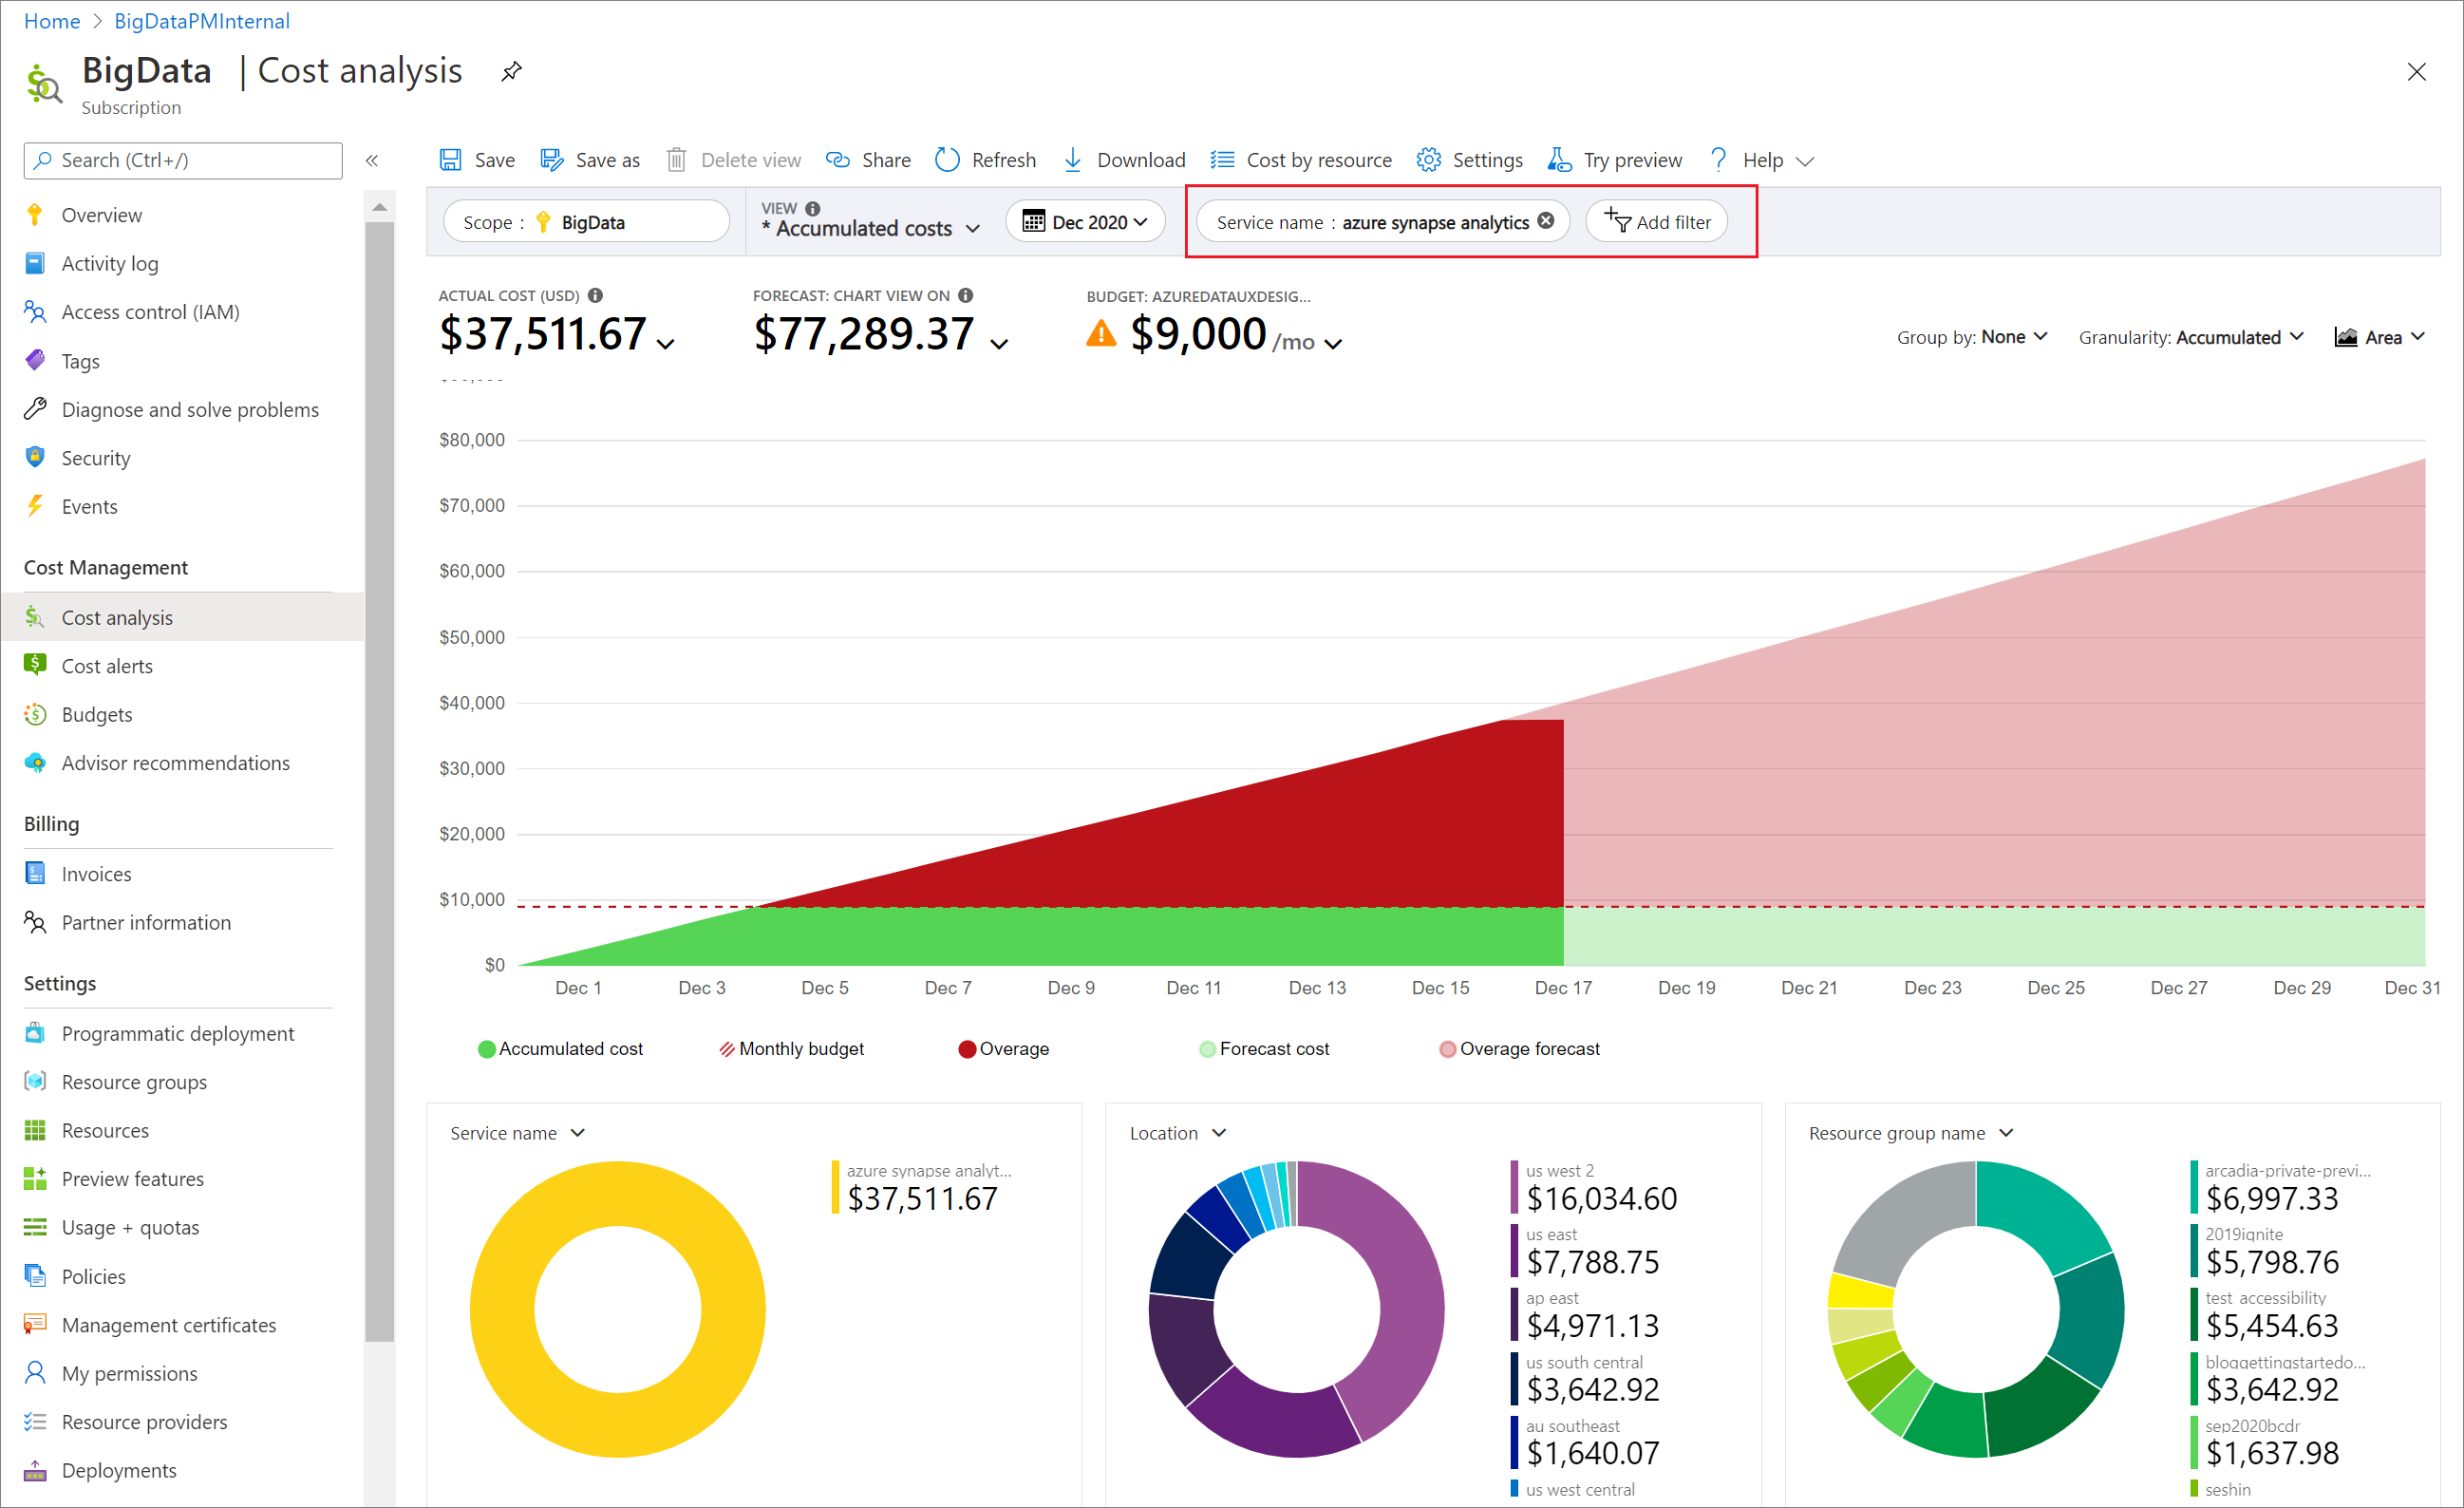Click the Add filter button
Screen dimensions: 2464x1508
pyautogui.click(x=1660, y=221)
